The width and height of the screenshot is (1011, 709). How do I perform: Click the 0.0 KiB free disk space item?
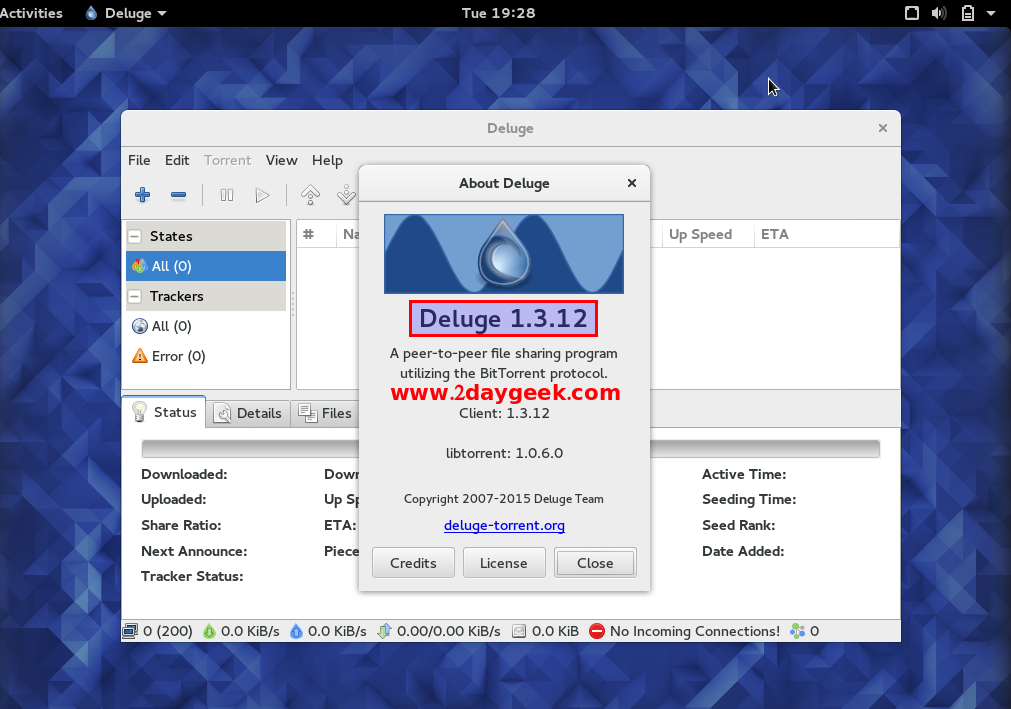[545, 631]
